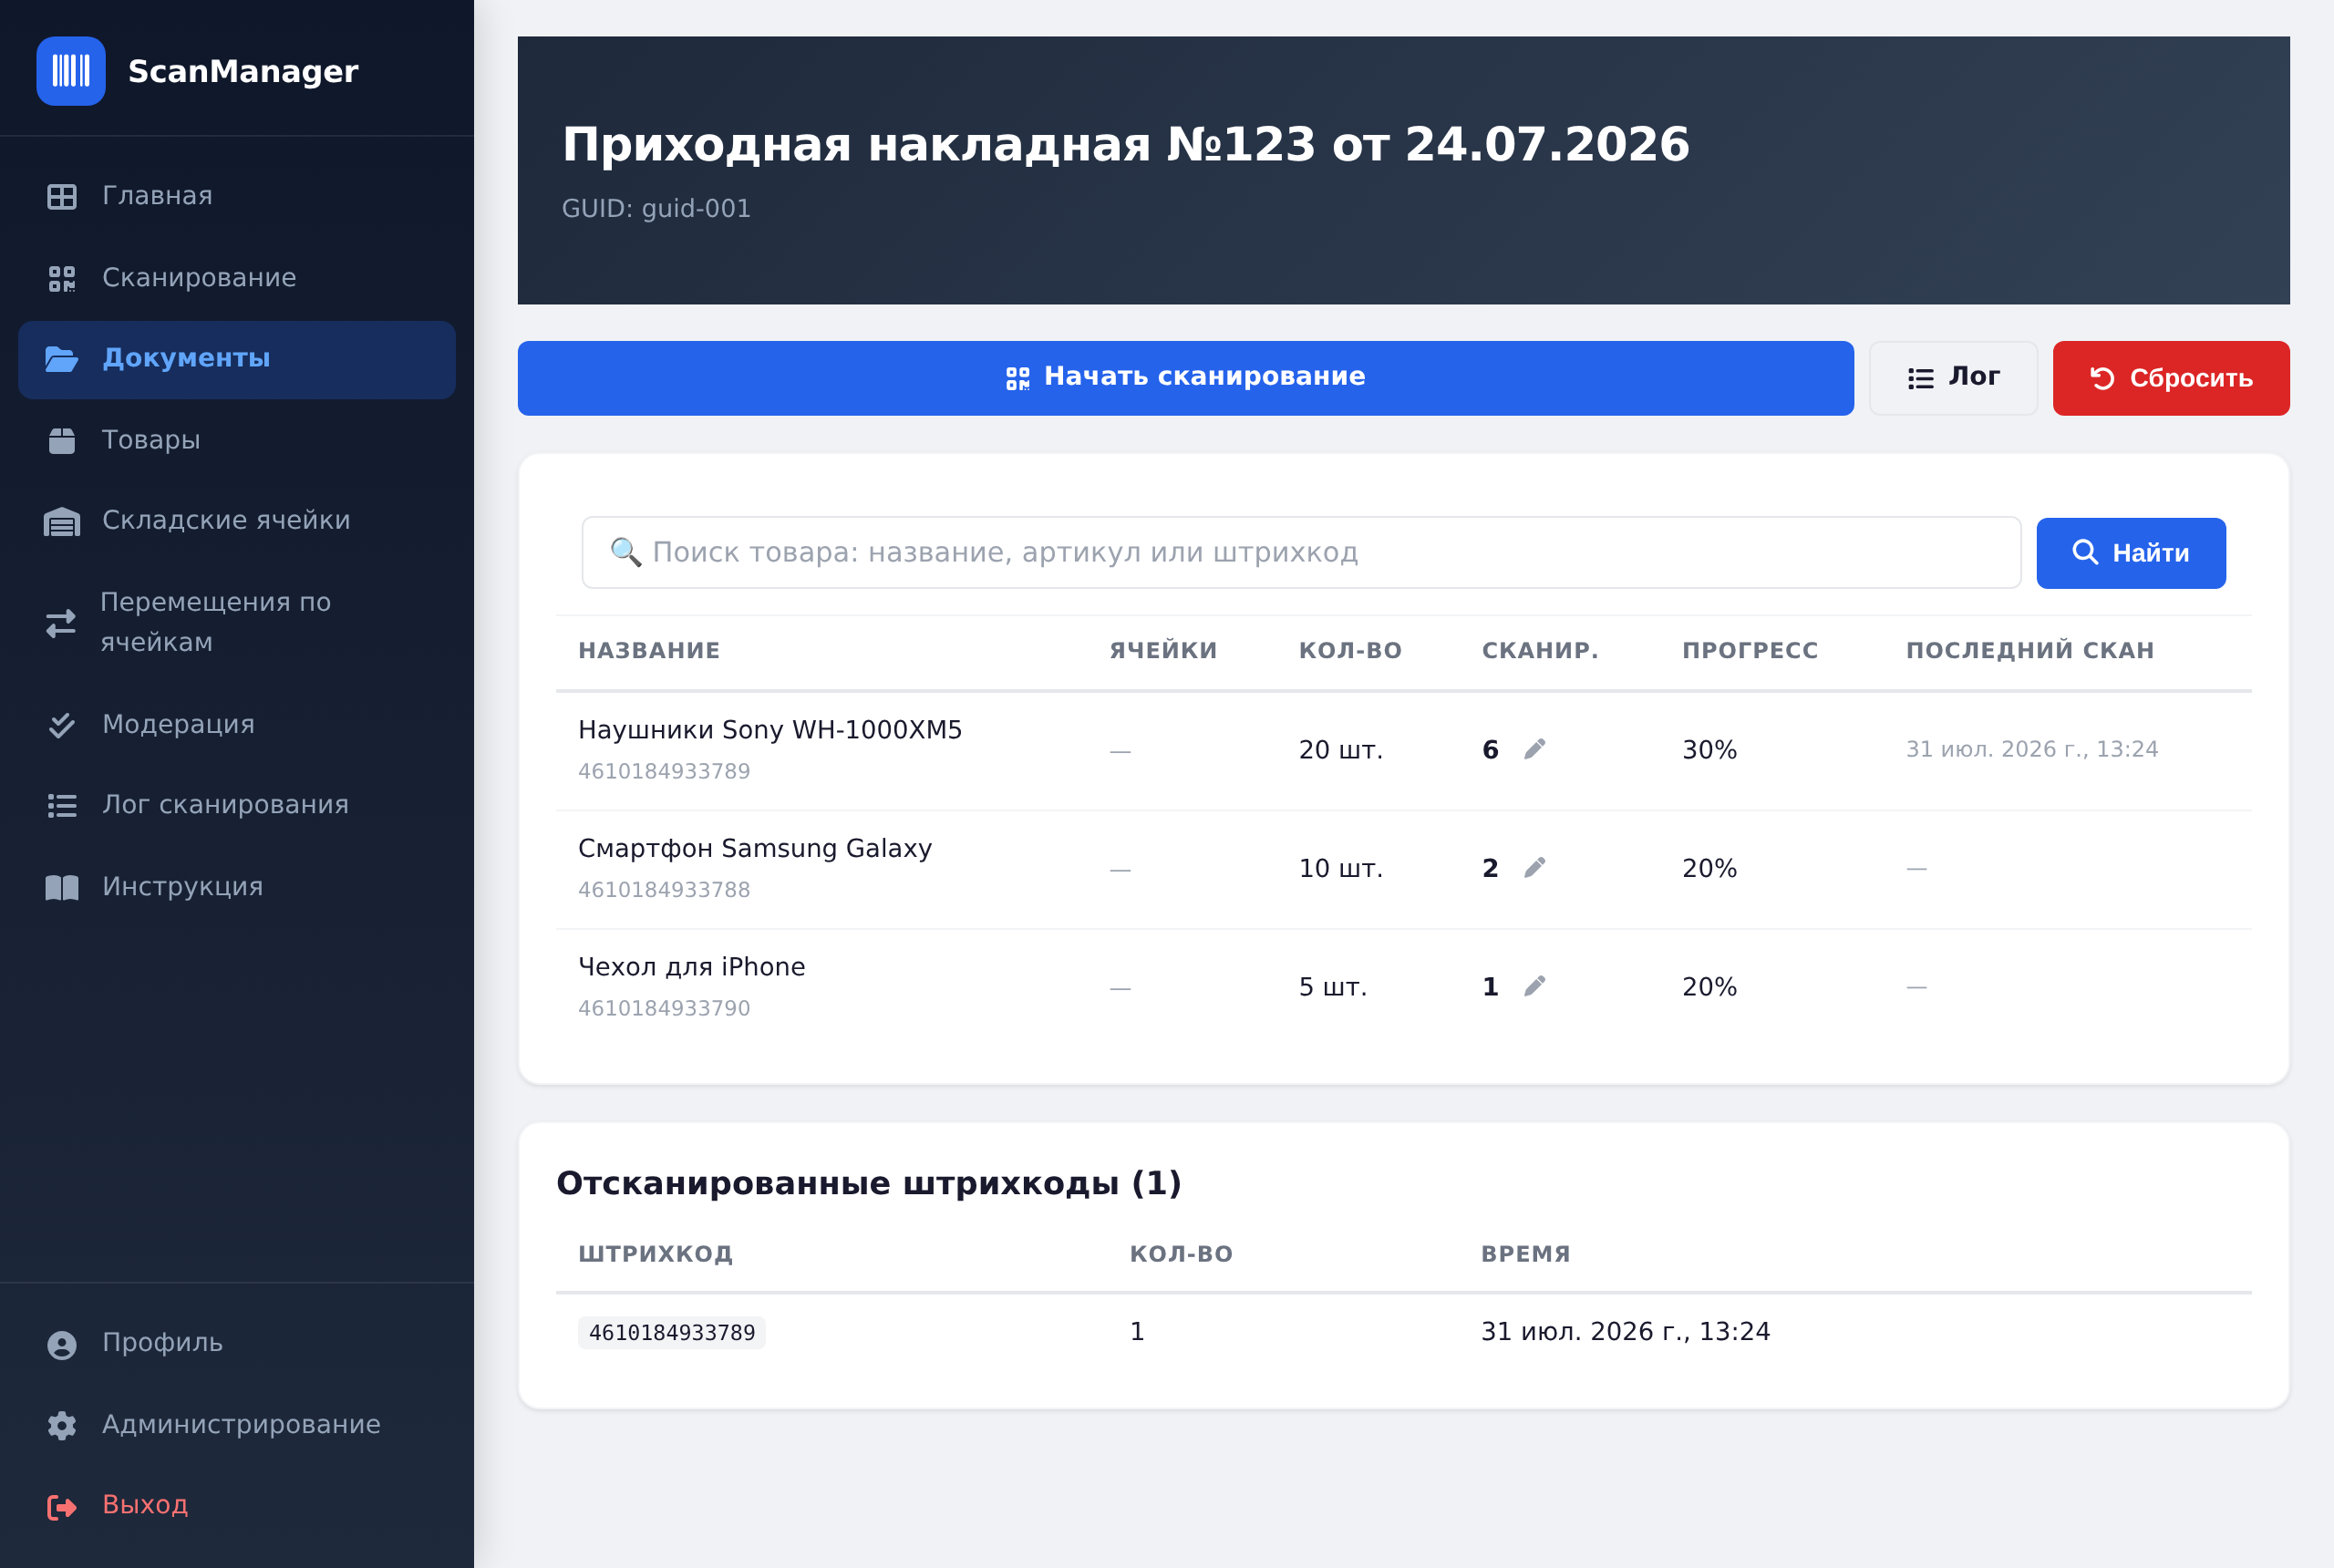Click the ПОСЛЕДНИЙ СКАН column header
The image size is (2334, 1568).
tap(2030, 650)
